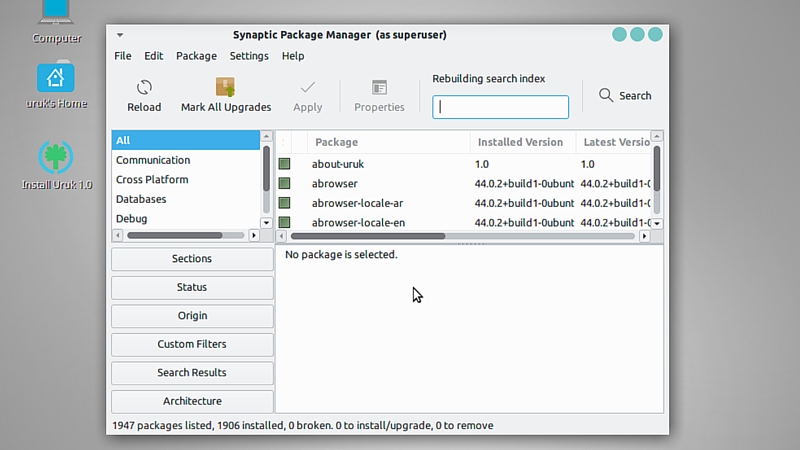The image size is (800, 450).
Task: Select the abrowser-locale-en package name
Action: click(359, 222)
